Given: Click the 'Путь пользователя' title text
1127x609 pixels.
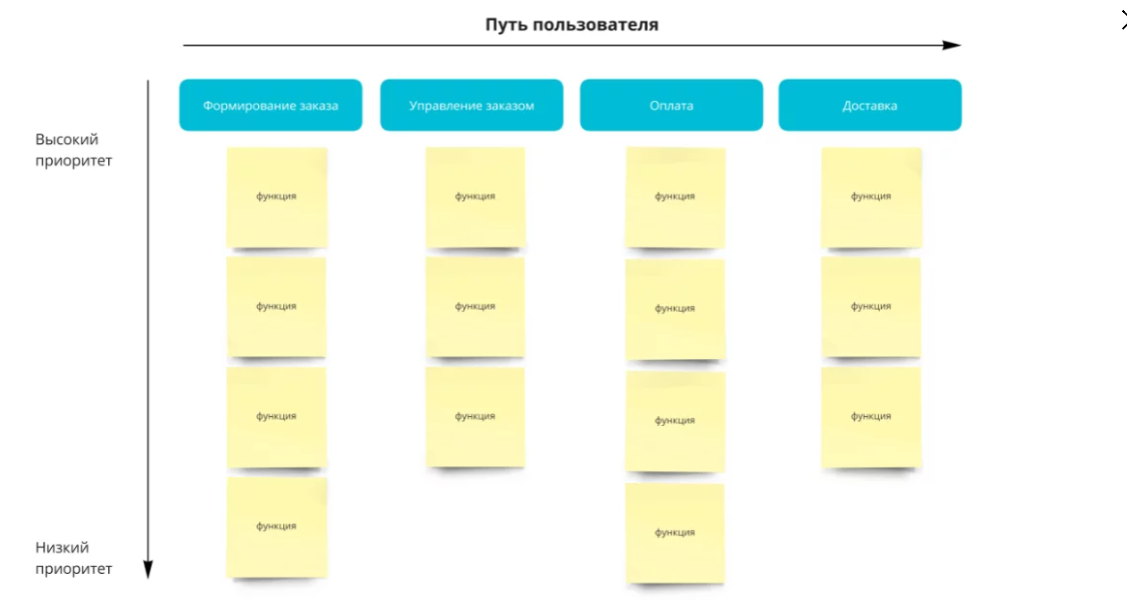Looking at the screenshot, I should click(x=571, y=25).
